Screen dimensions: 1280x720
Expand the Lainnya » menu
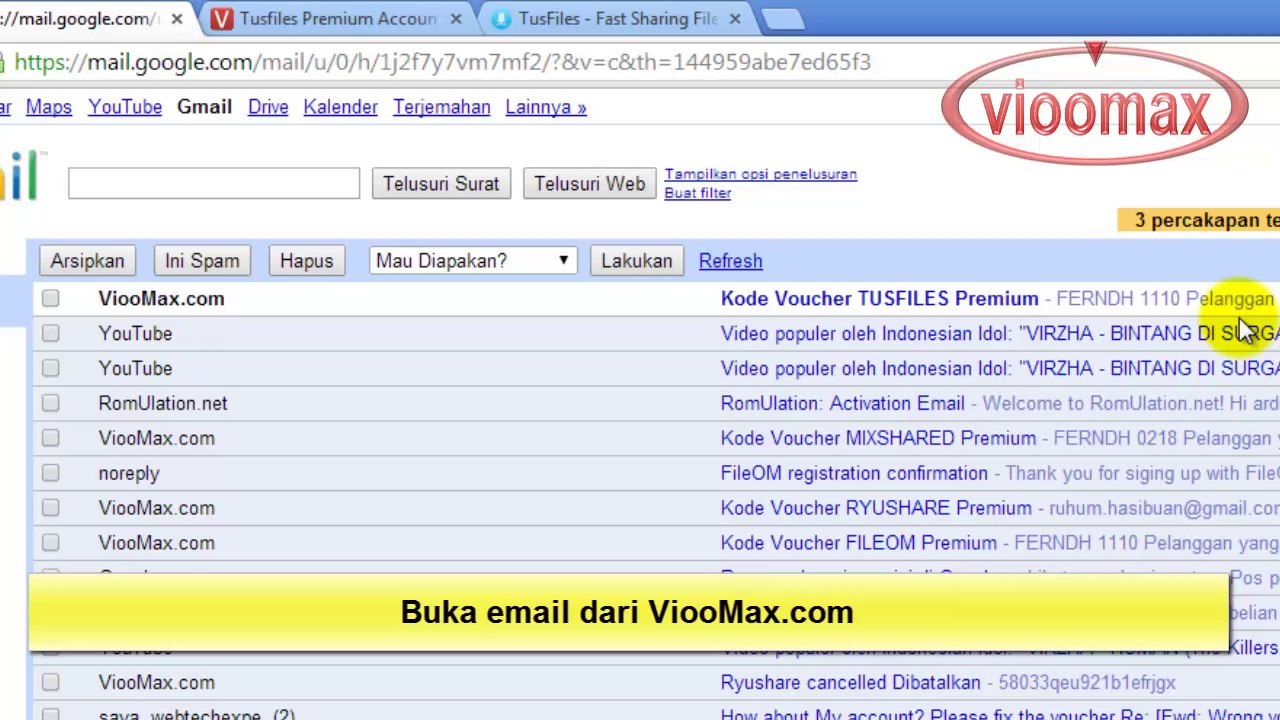pyautogui.click(x=546, y=107)
